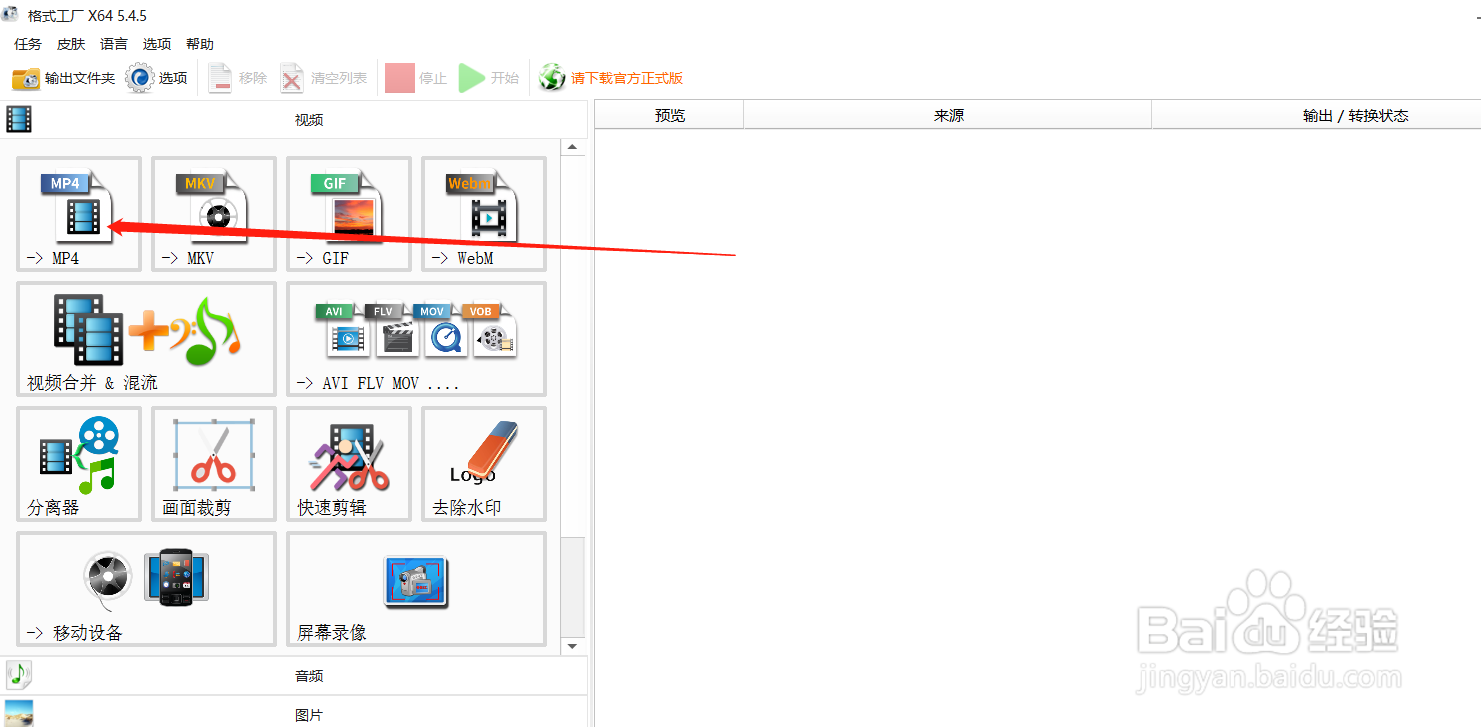Click the 格式工厂 app icon in title bar
1481x727 pixels.
[11, 16]
